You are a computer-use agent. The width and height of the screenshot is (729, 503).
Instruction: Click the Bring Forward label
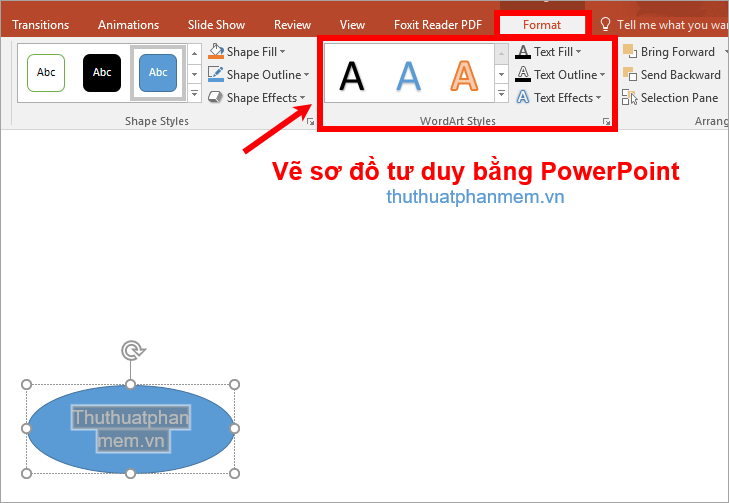click(x=678, y=52)
